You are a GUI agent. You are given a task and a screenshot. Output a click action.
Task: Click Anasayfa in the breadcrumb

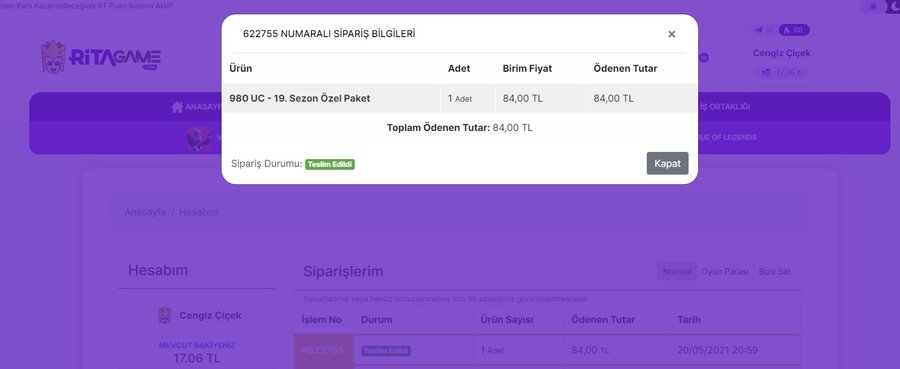pyautogui.click(x=145, y=212)
